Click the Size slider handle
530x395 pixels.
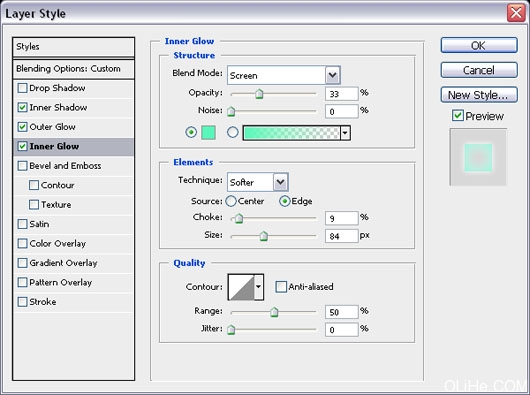click(x=264, y=236)
